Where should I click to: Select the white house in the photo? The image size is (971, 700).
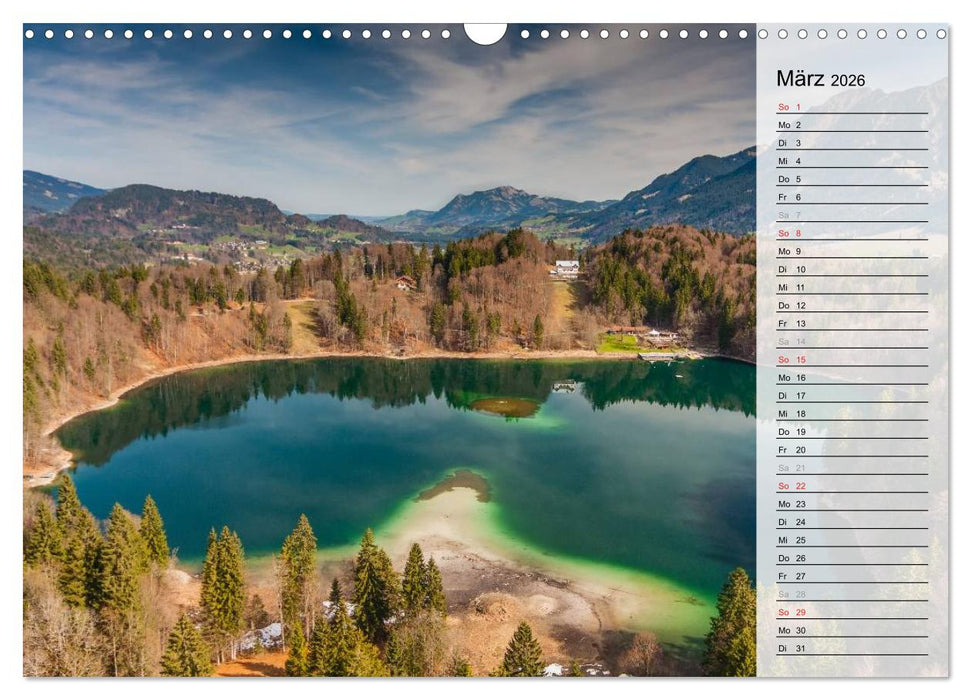pyautogui.click(x=566, y=267)
